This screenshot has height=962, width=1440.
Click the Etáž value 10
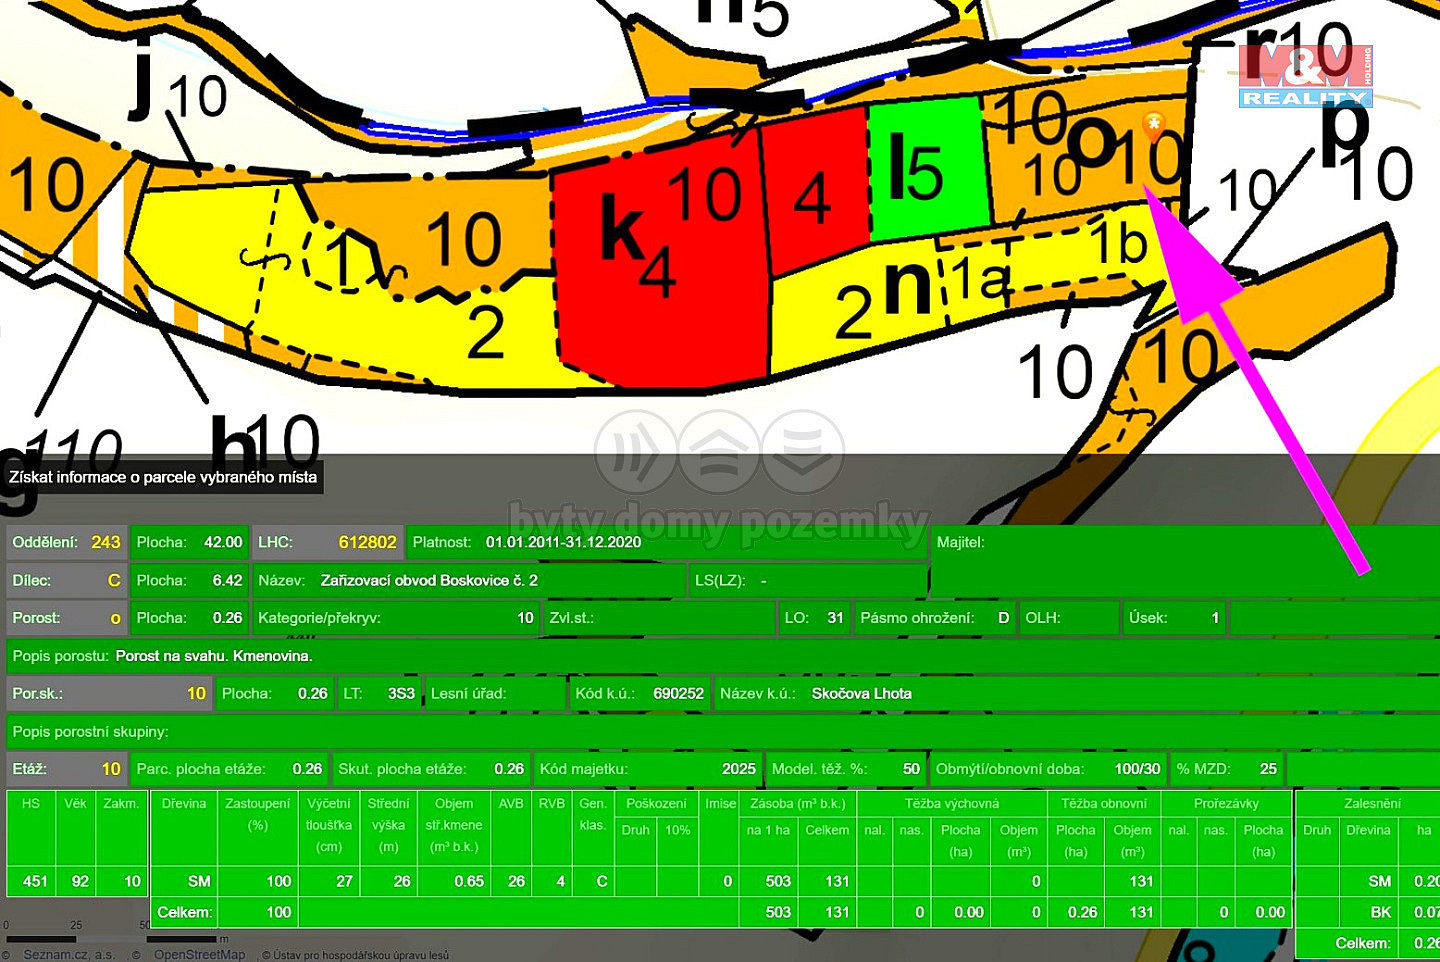point(111,769)
